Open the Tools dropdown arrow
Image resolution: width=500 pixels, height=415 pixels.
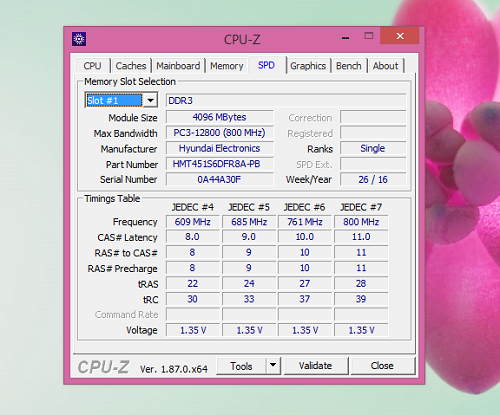click(273, 365)
